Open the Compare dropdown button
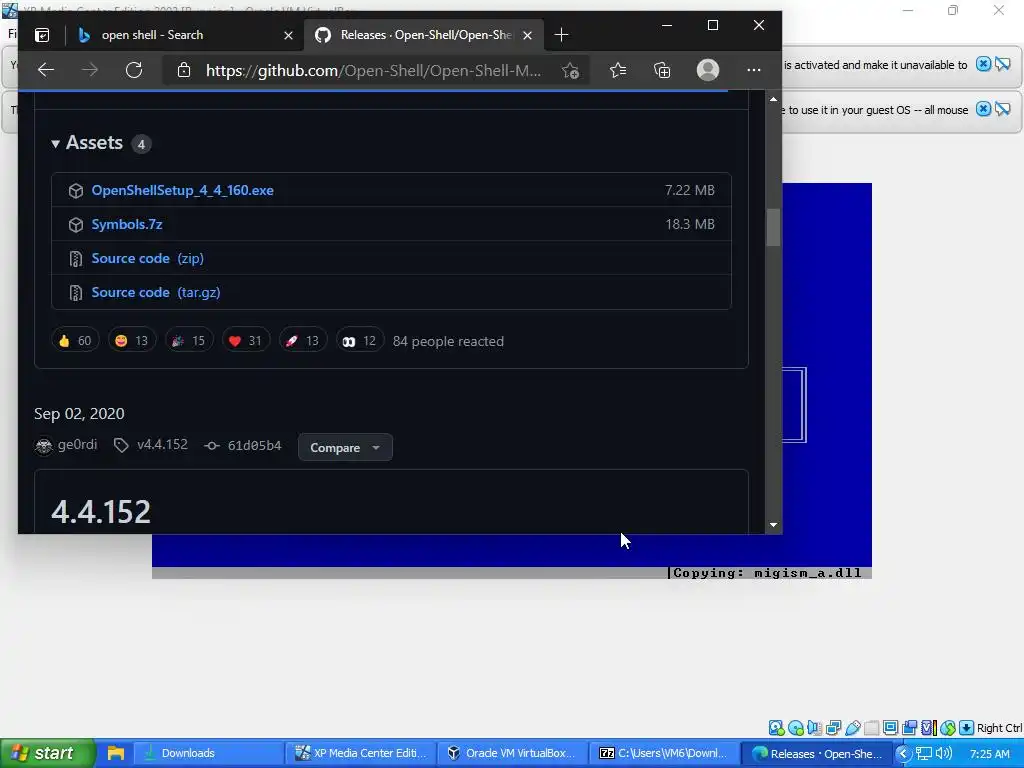 coord(345,447)
